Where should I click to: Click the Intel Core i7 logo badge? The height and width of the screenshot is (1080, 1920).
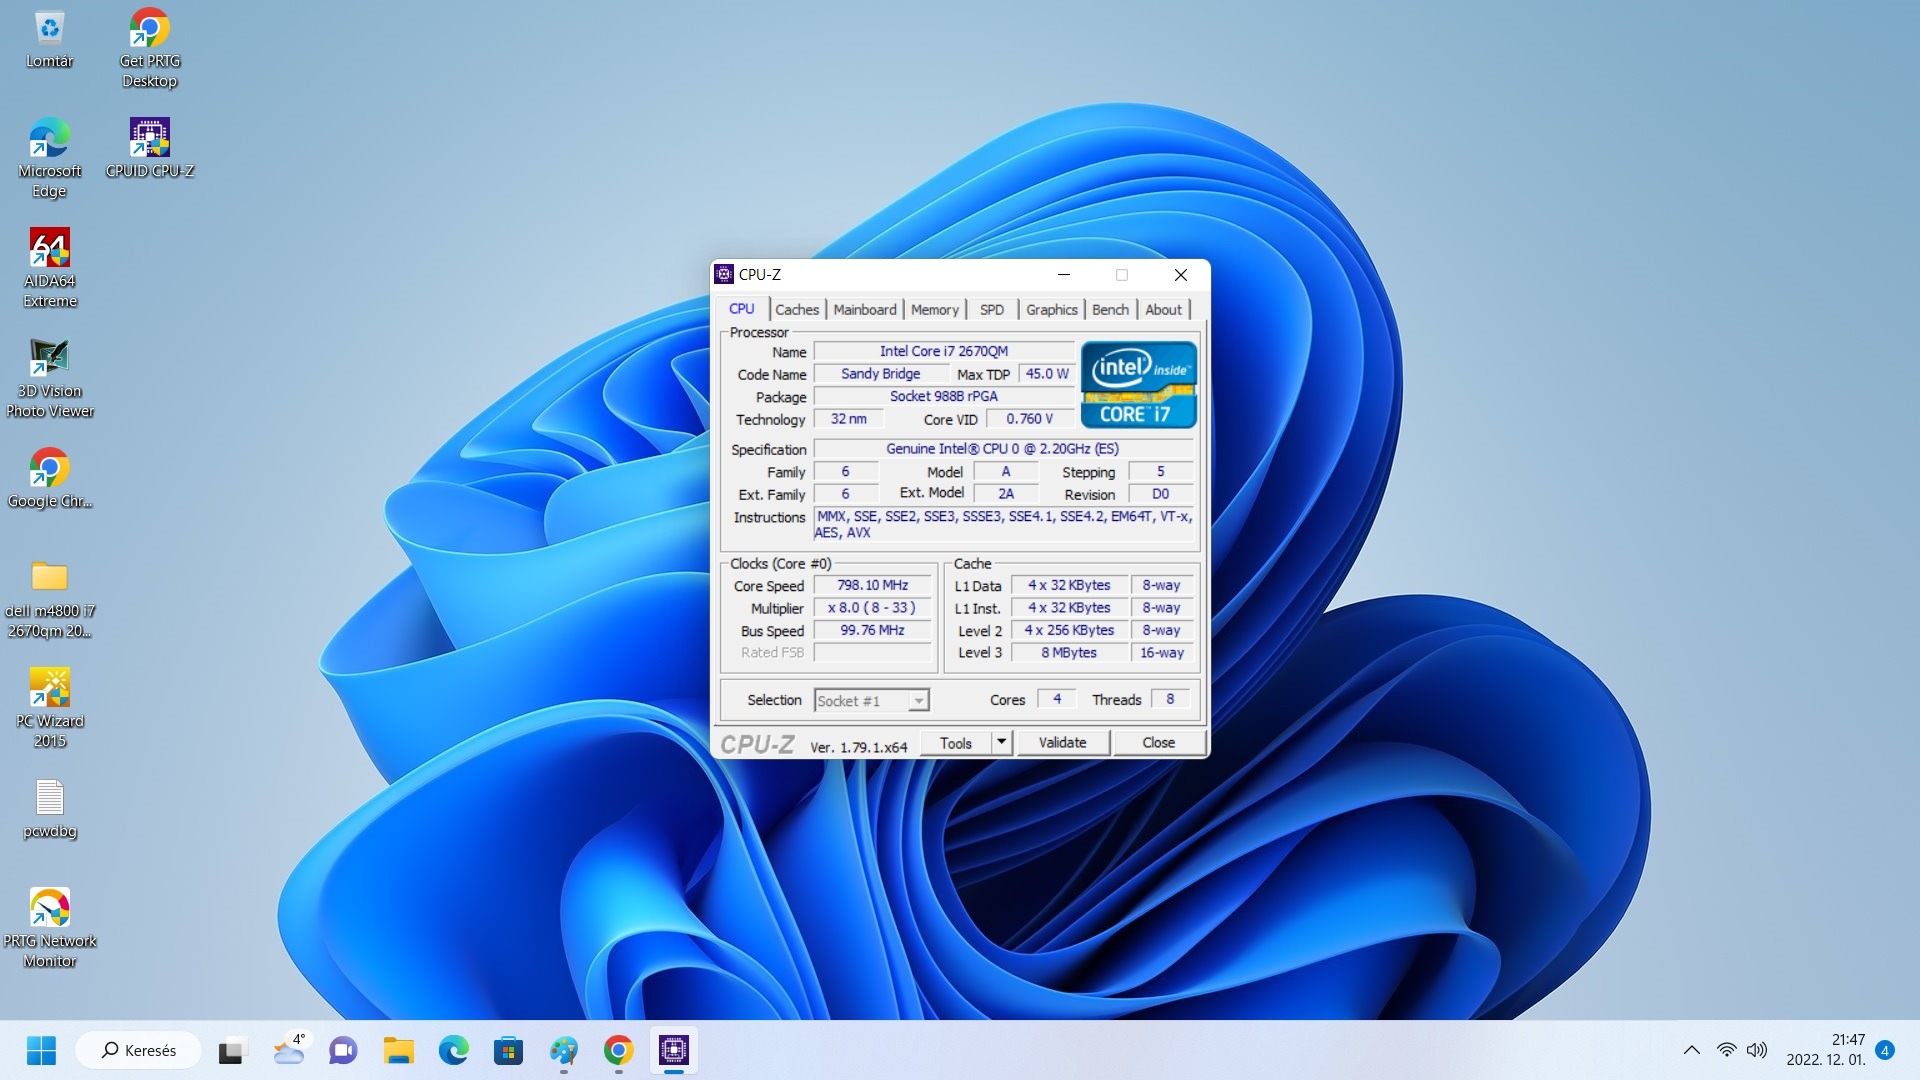point(1138,385)
